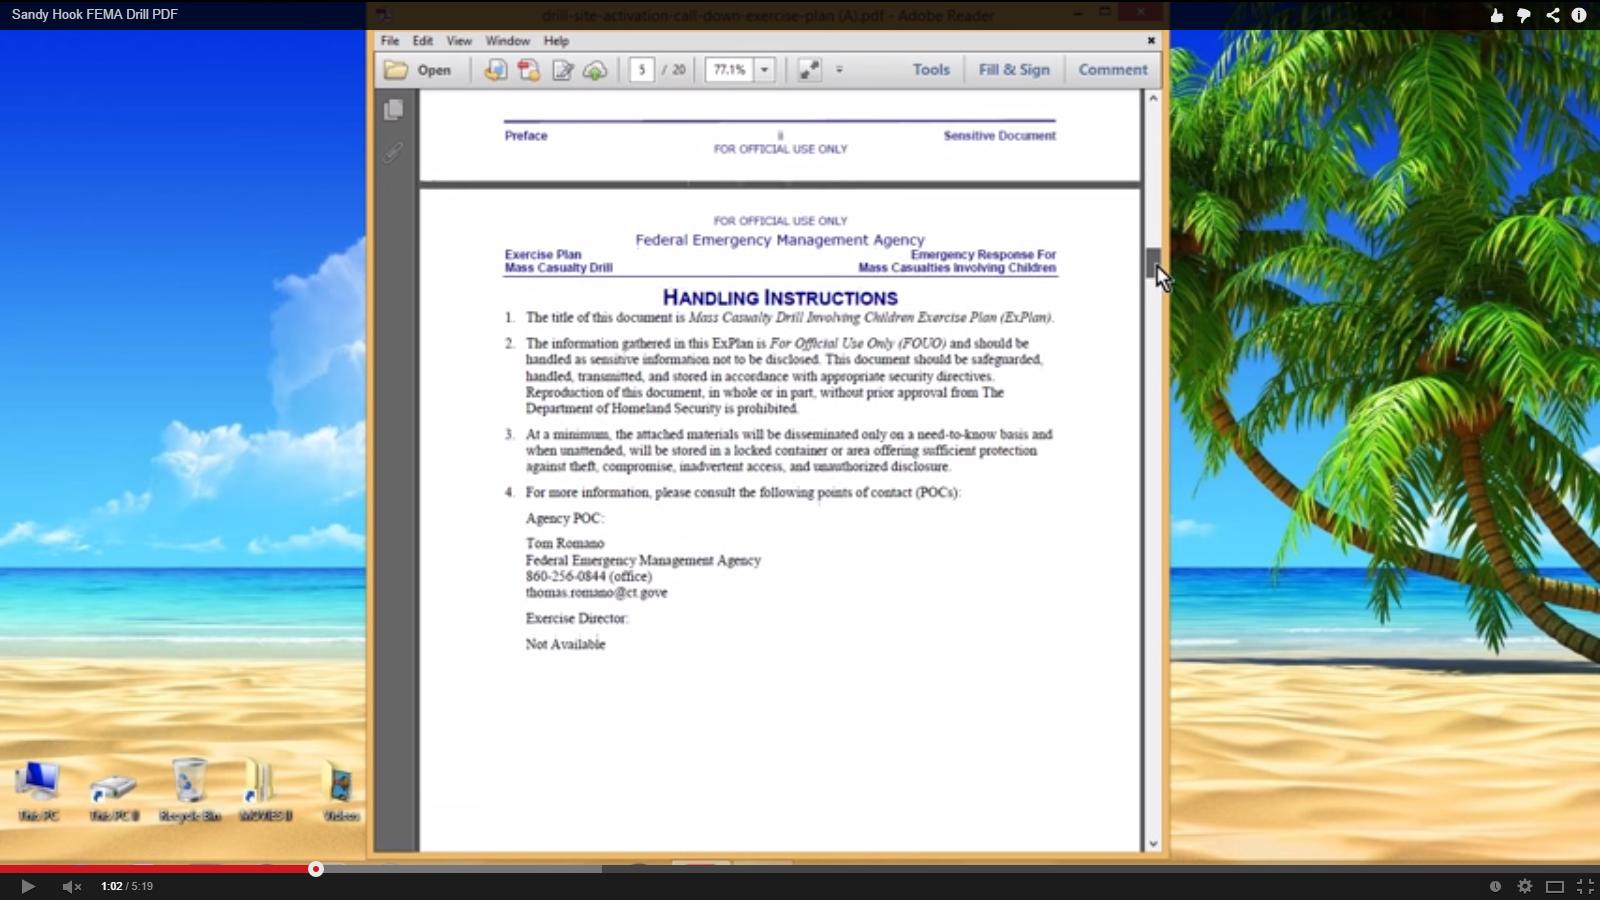
Task: Click the page number field showing 5
Action: tap(642, 70)
